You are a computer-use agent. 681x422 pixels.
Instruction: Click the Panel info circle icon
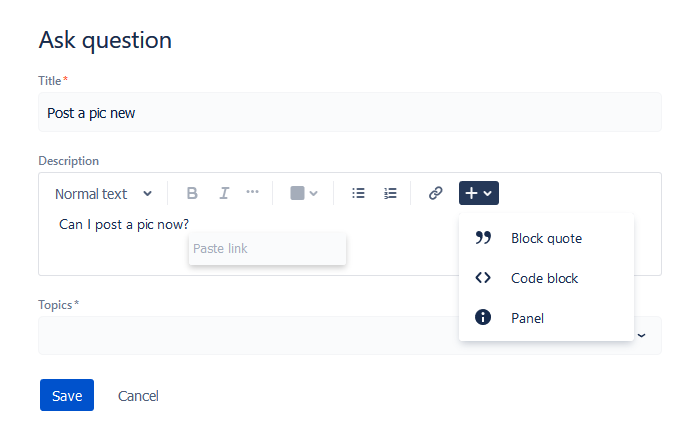(x=483, y=317)
